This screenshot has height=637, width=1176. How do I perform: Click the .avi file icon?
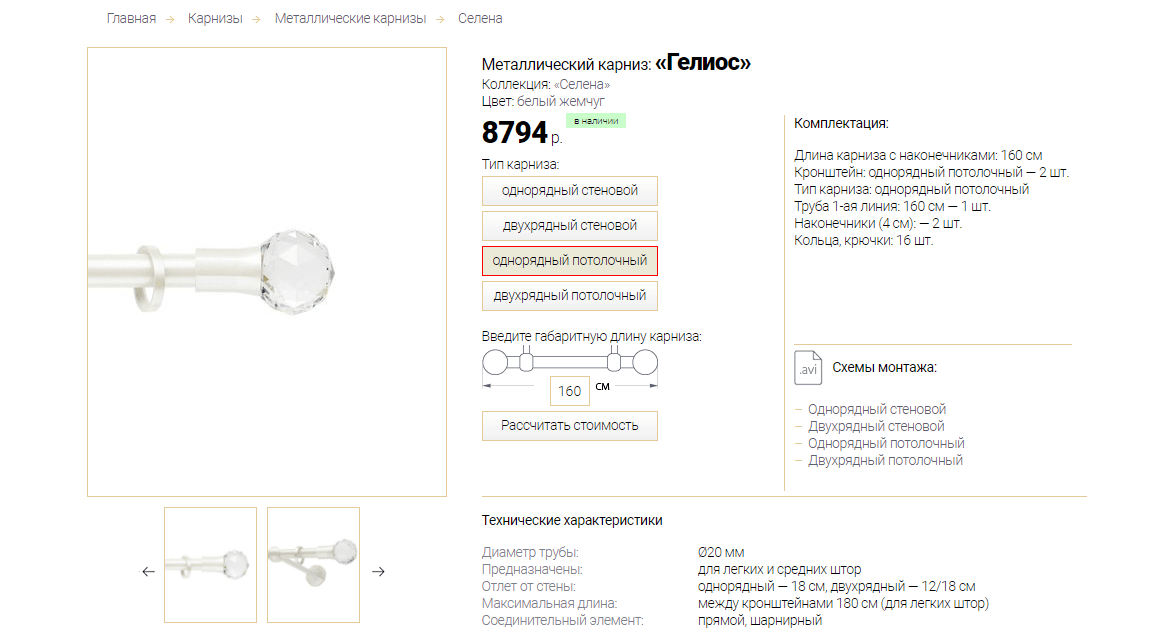pyautogui.click(x=808, y=367)
